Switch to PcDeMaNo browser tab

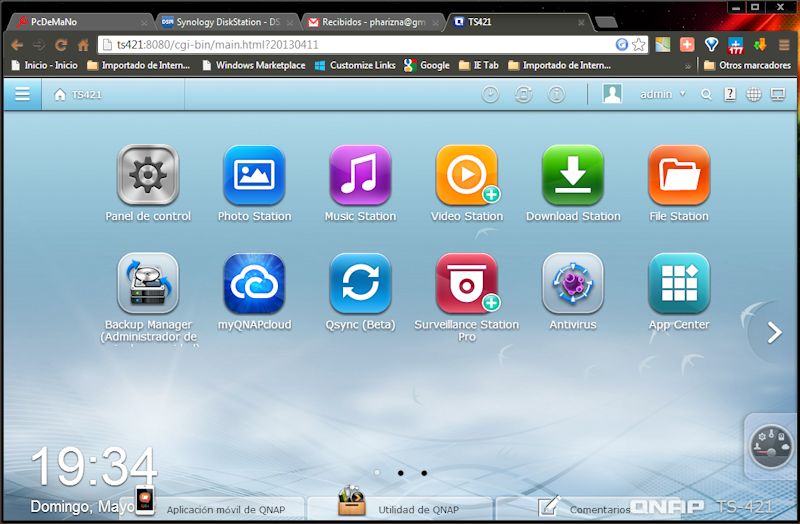(79, 22)
